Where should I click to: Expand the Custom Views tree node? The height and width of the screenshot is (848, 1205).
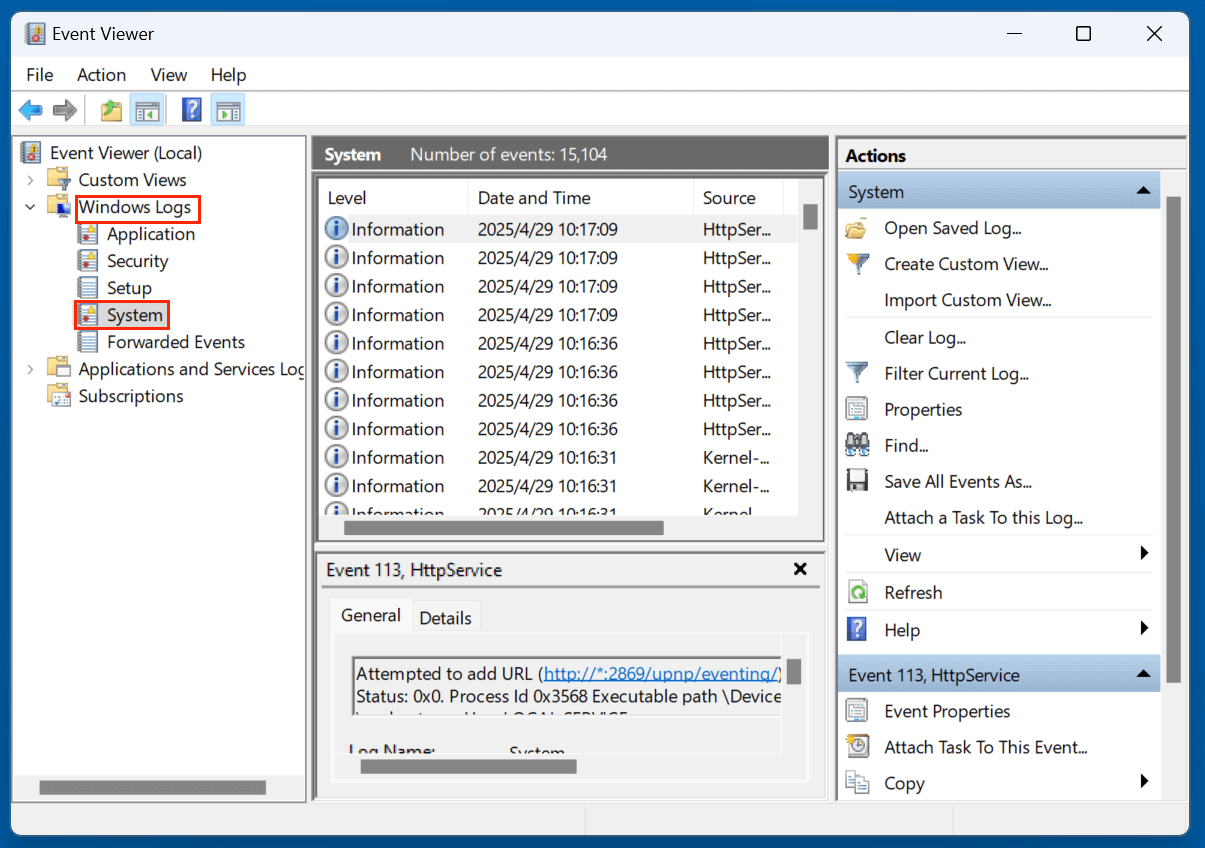30,180
